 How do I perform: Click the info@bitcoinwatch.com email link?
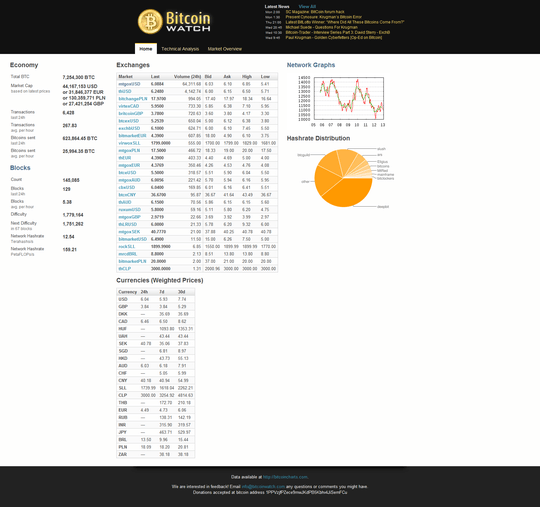[263, 487]
